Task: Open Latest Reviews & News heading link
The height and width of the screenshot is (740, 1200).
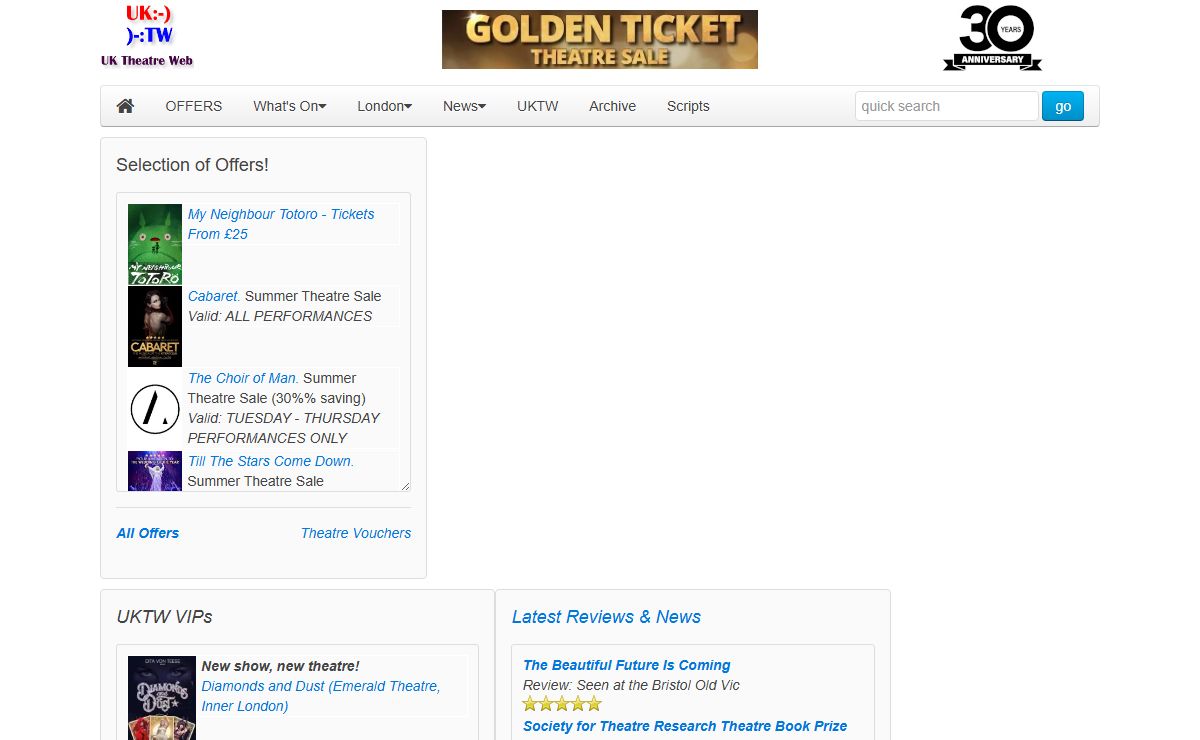Action: pyautogui.click(x=606, y=617)
